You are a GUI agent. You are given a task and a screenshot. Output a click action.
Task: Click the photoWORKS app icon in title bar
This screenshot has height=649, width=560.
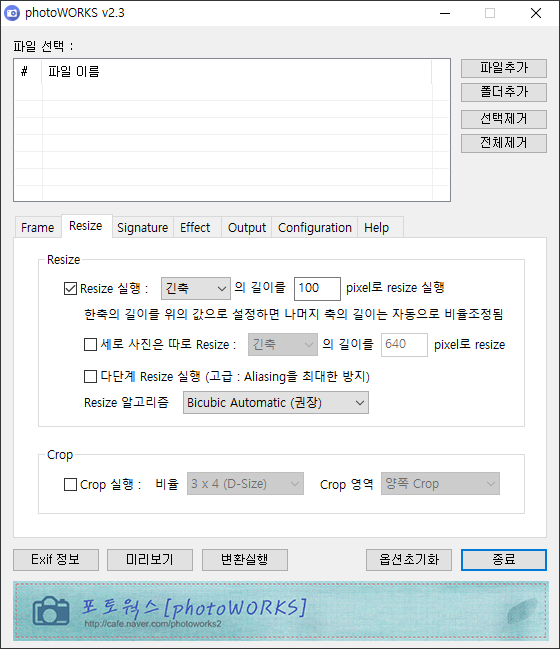pyautogui.click(x=12, y=13)
